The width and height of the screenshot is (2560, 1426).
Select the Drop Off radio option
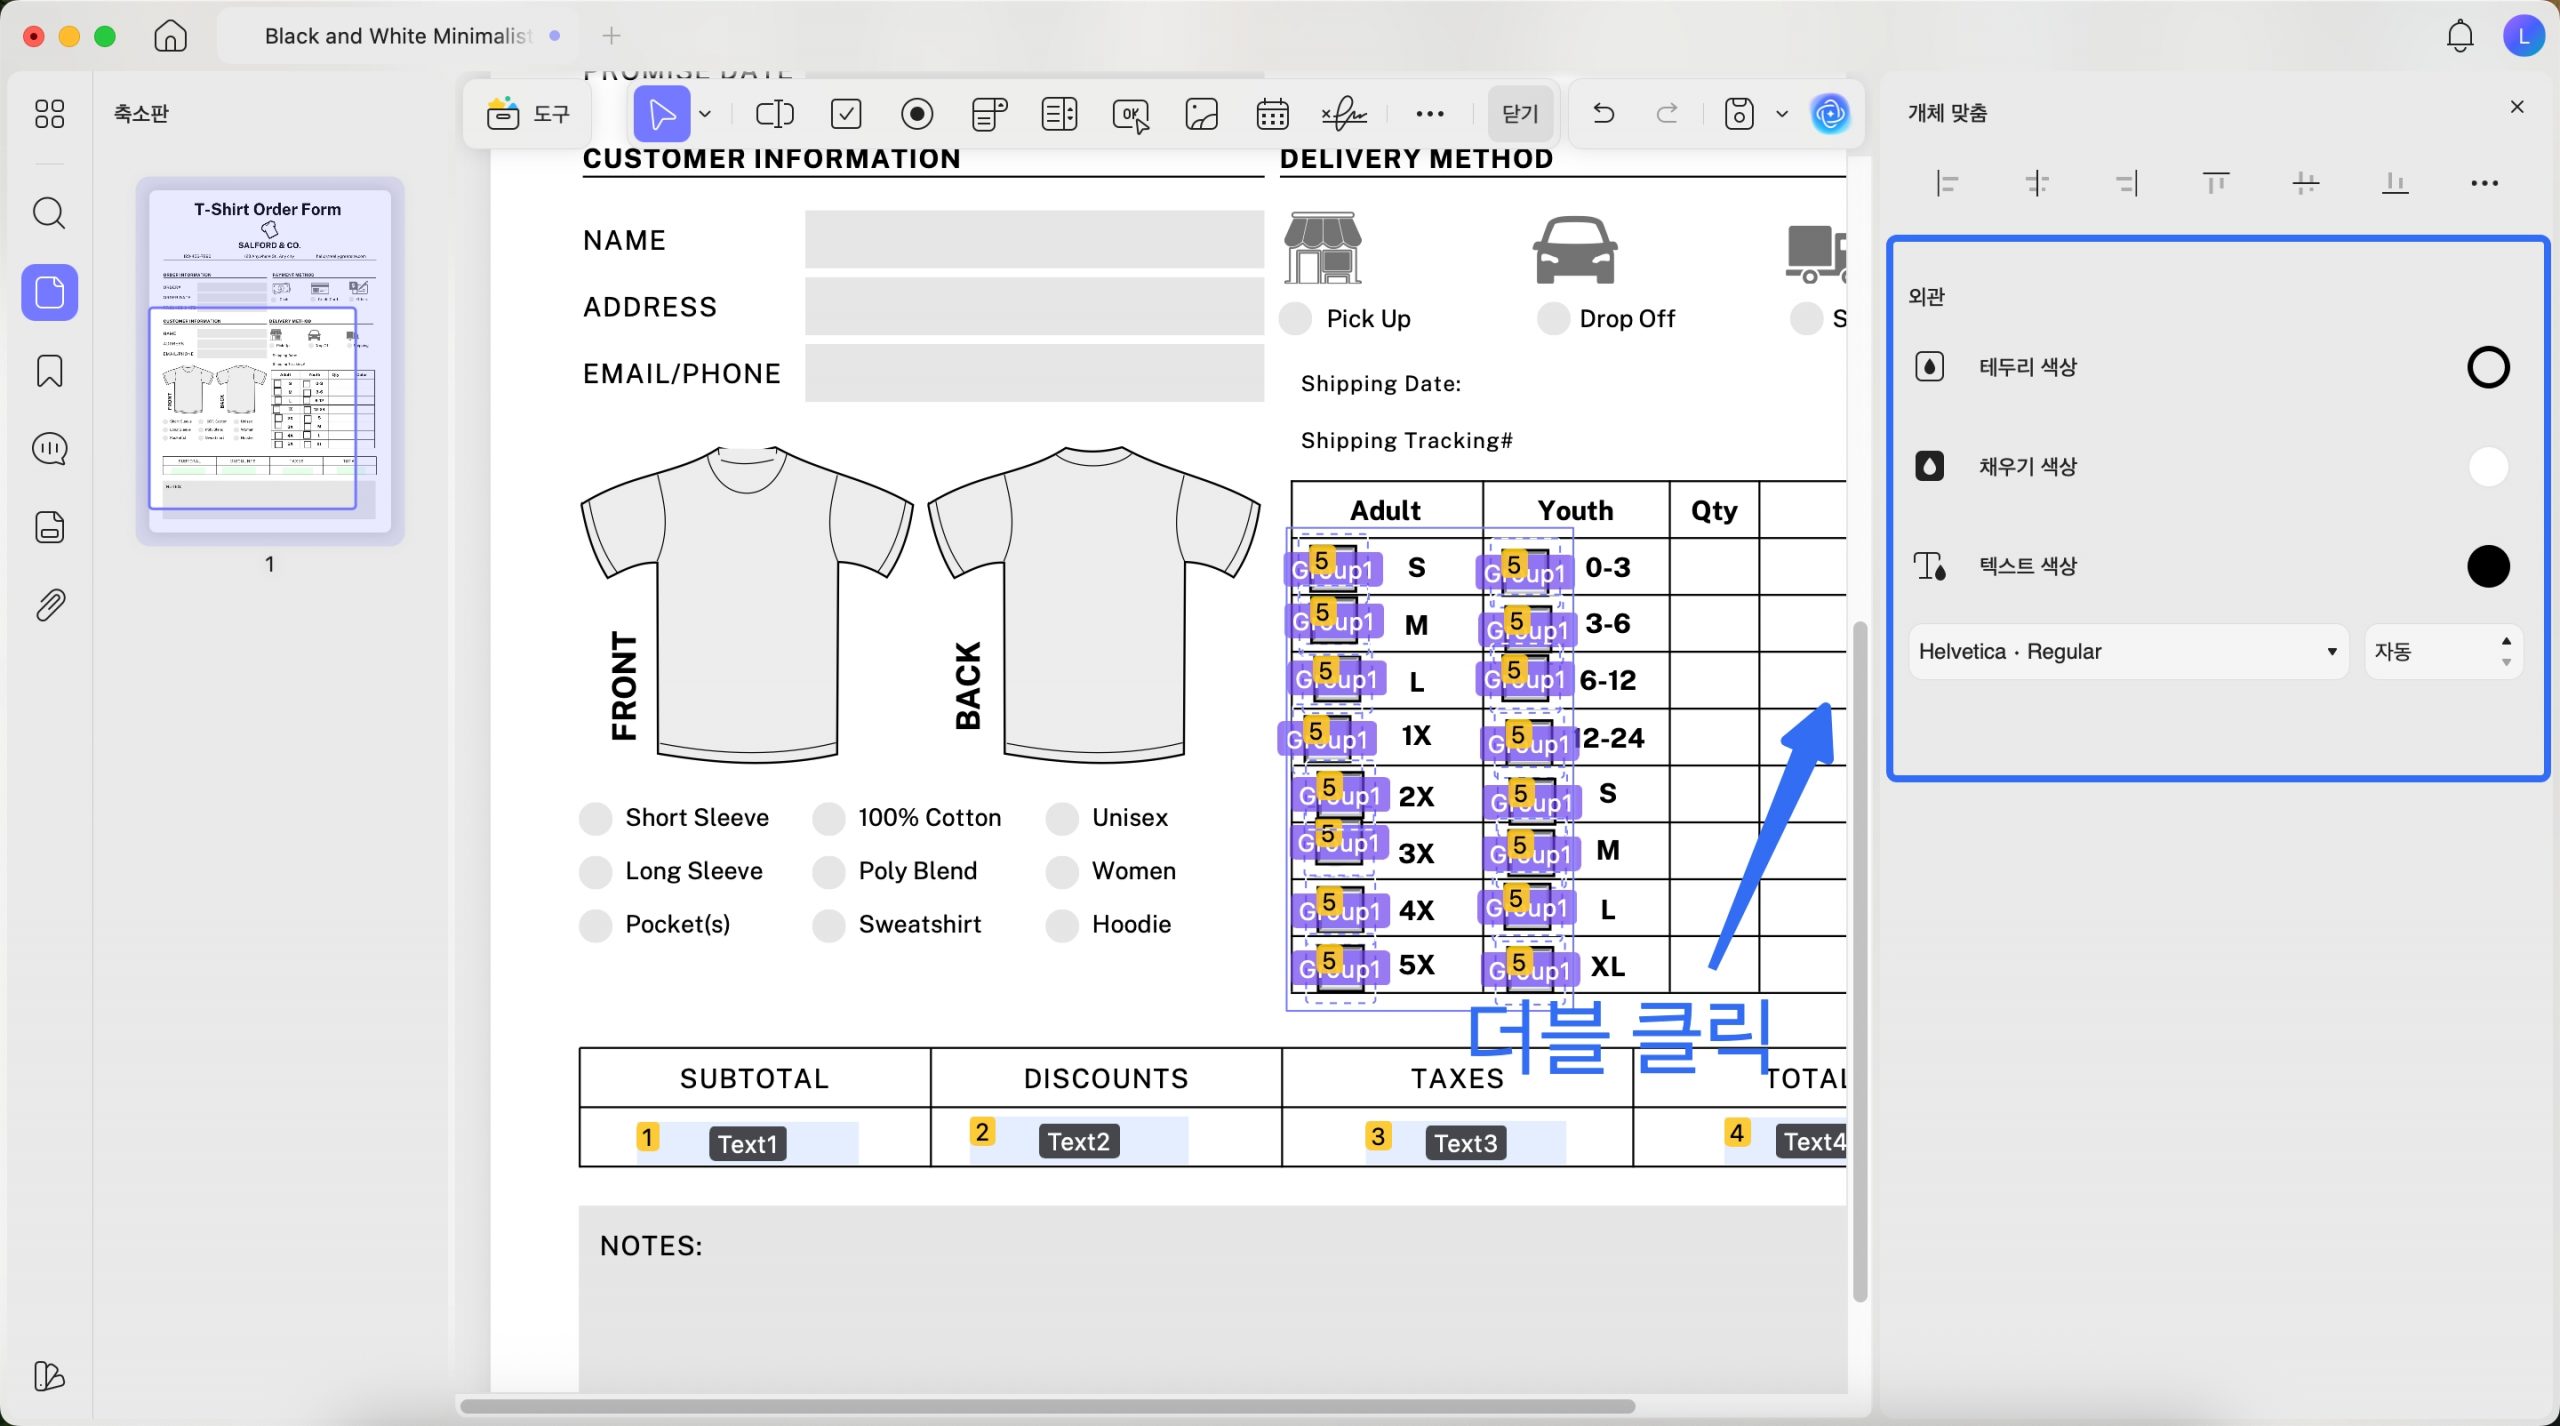point(1553,319)
